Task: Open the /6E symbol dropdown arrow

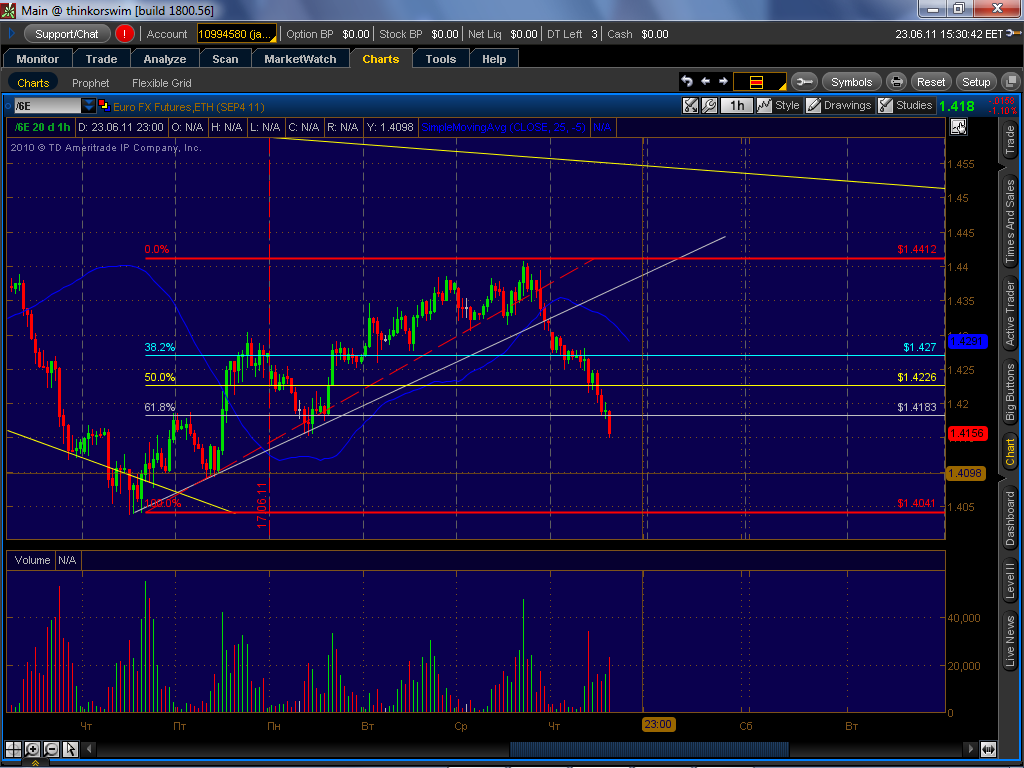Action: (x=88, y=105)
